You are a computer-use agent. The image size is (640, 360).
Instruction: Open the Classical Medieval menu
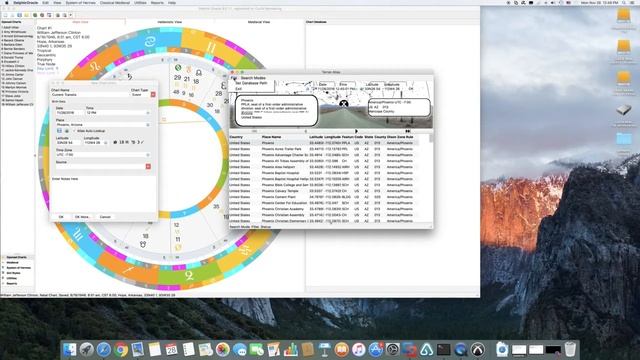[115, 2]
